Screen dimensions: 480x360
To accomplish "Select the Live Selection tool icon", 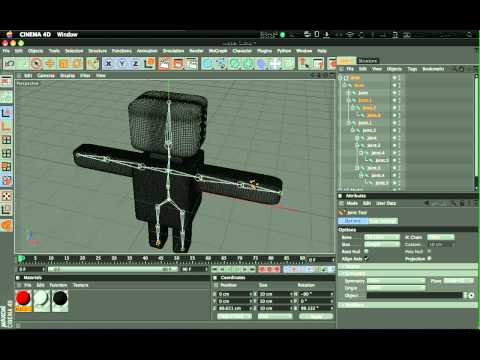I will coord(36,63).
